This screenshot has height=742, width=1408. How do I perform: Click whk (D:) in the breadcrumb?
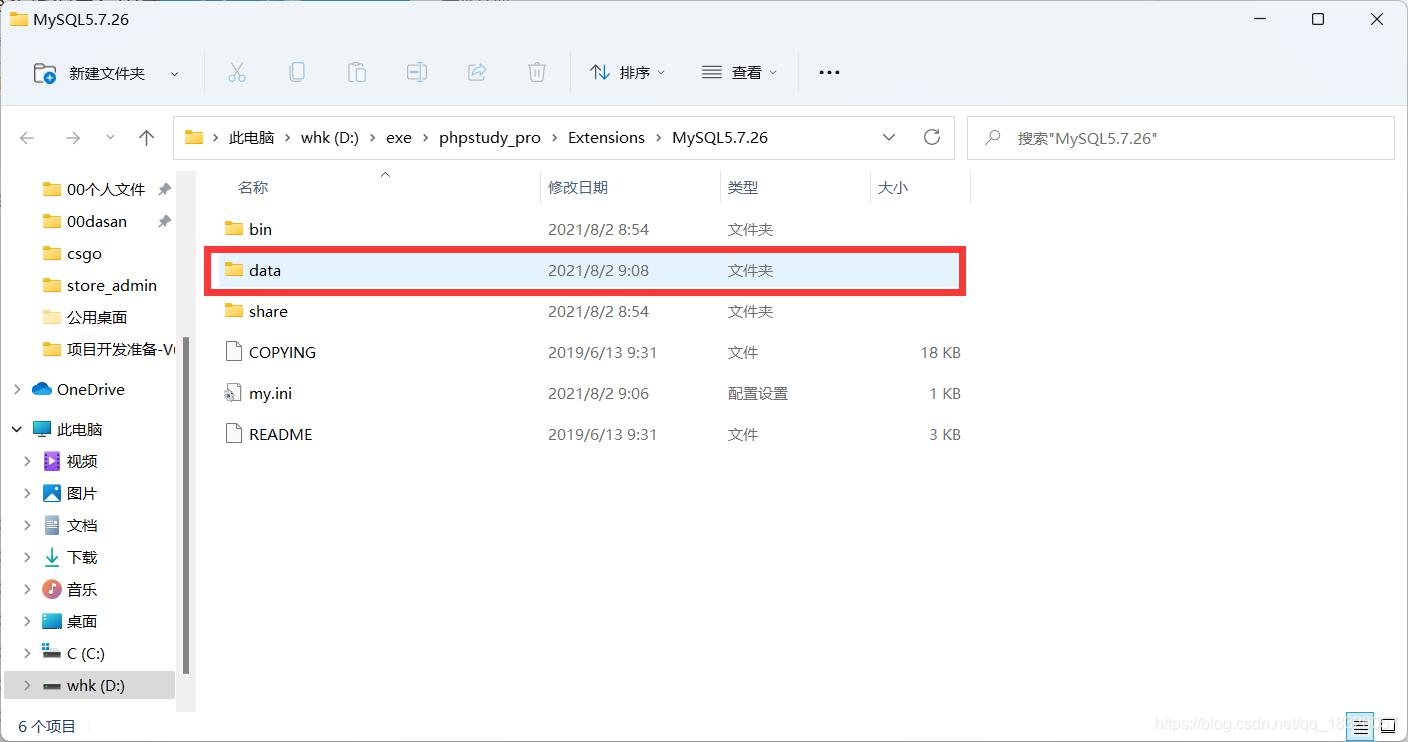[329, 138]
